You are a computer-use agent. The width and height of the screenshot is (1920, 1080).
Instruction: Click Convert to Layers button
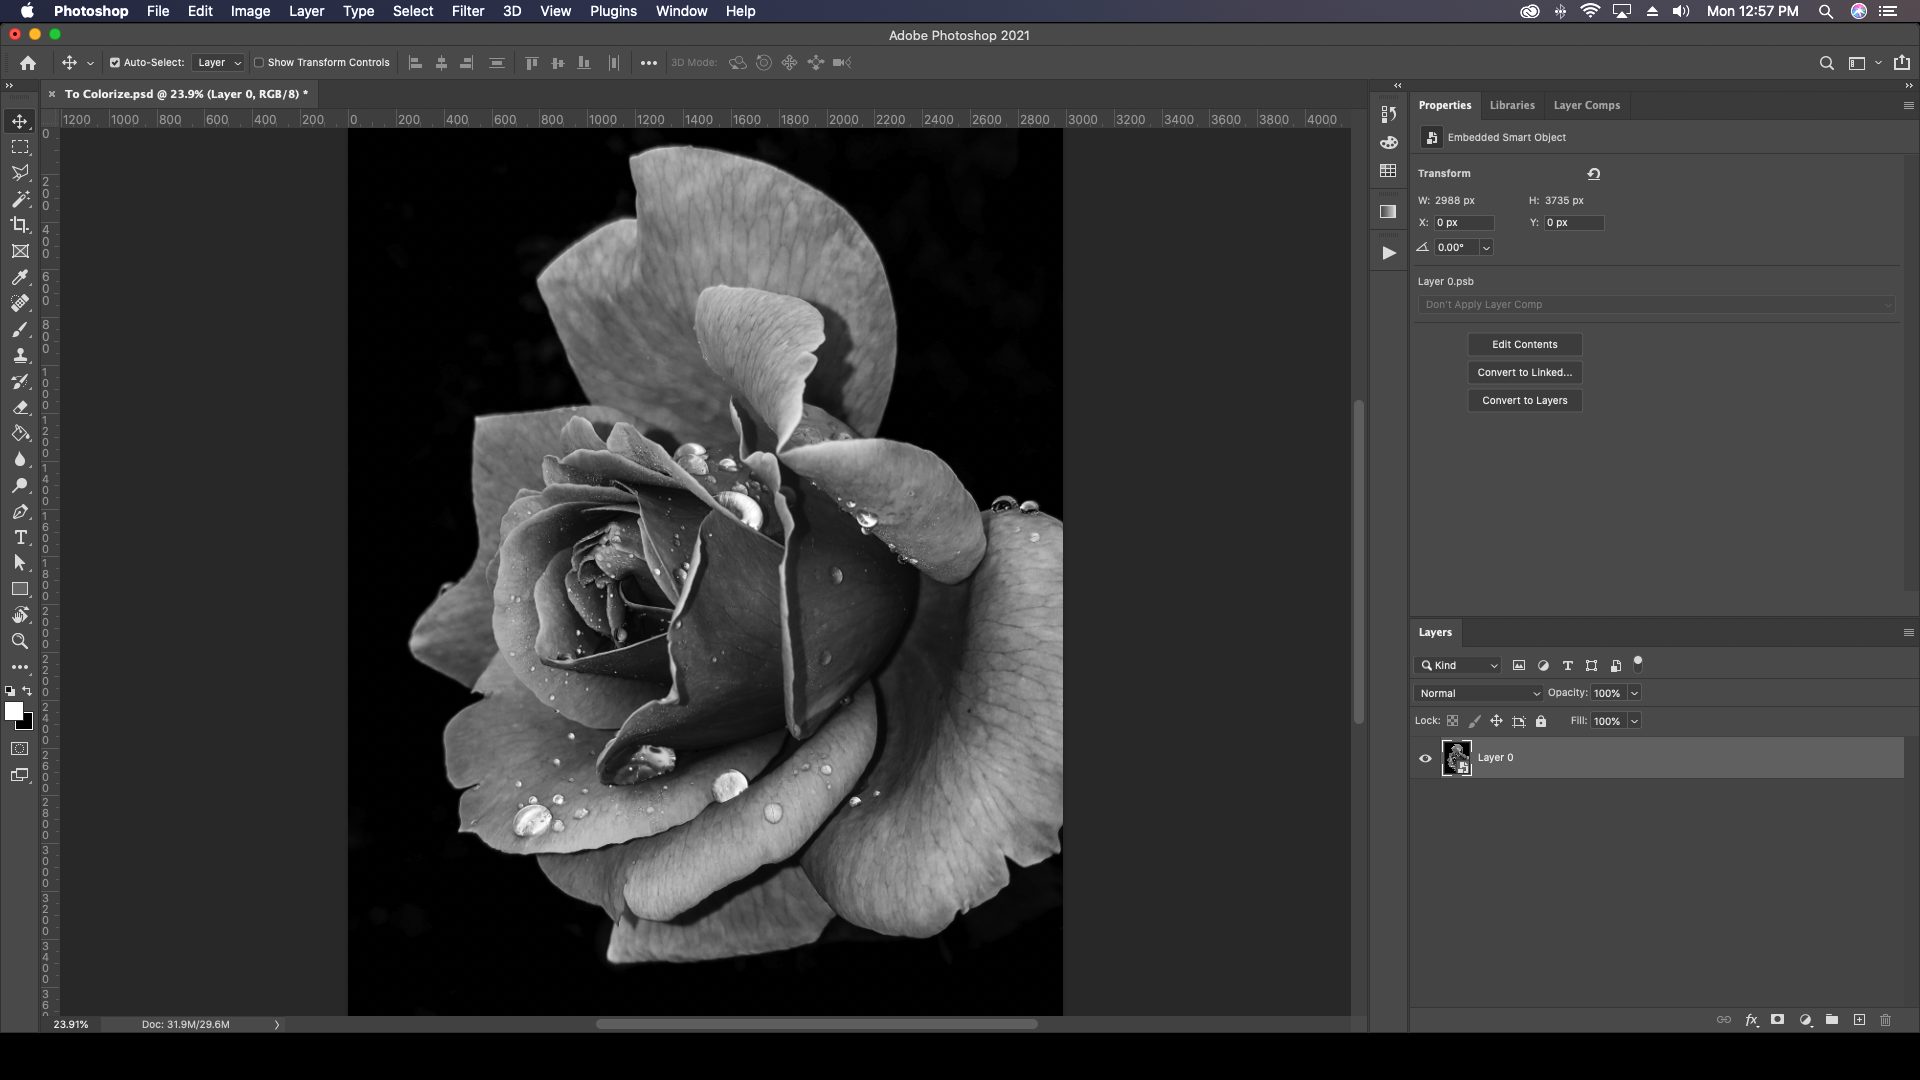coord(1524,400)
